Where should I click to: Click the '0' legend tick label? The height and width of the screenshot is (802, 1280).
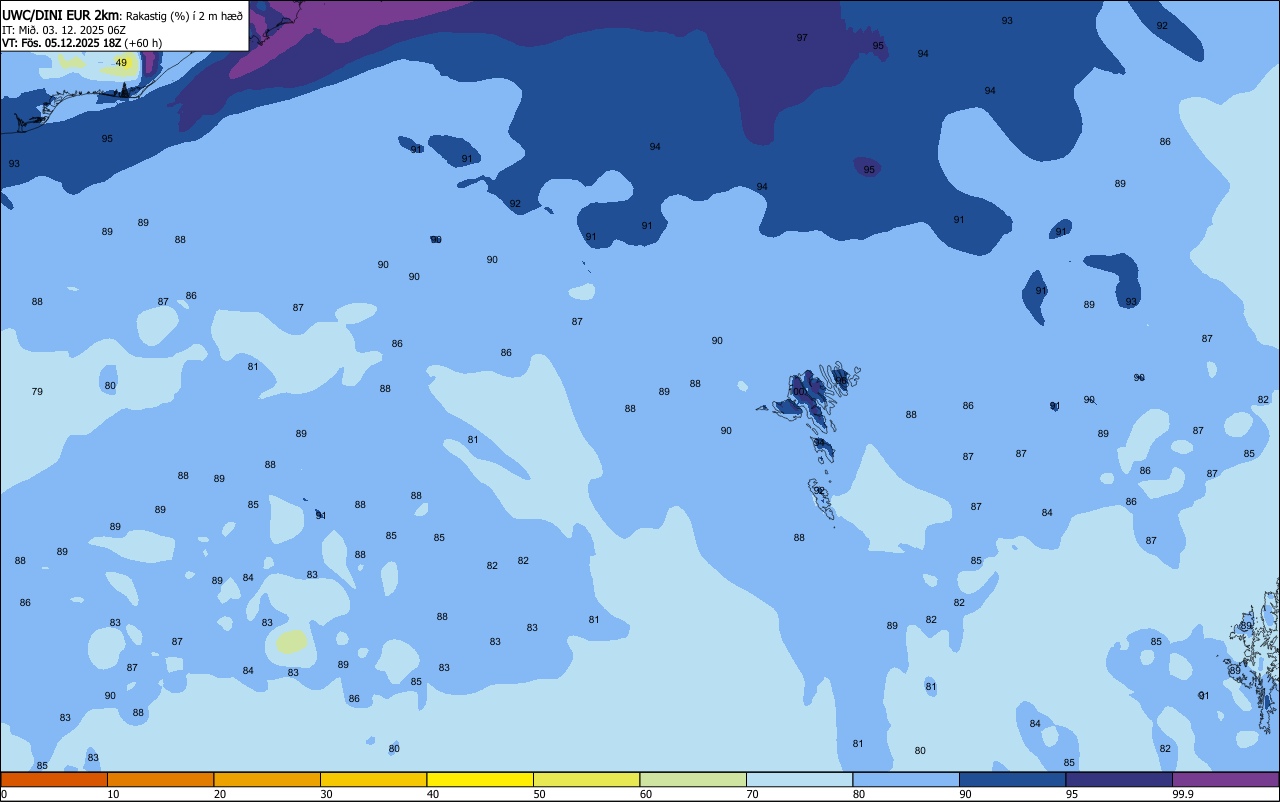point(4,794)
